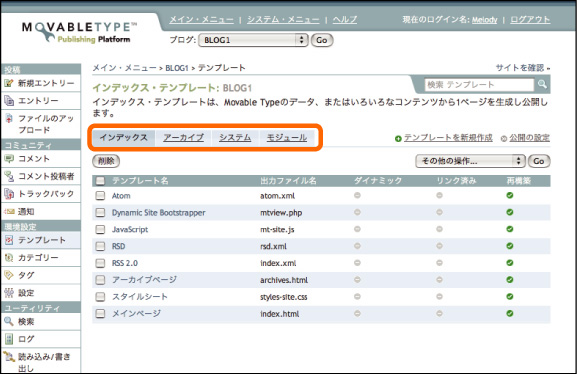Click the New Entry pencil icon in sidebar

8,83
